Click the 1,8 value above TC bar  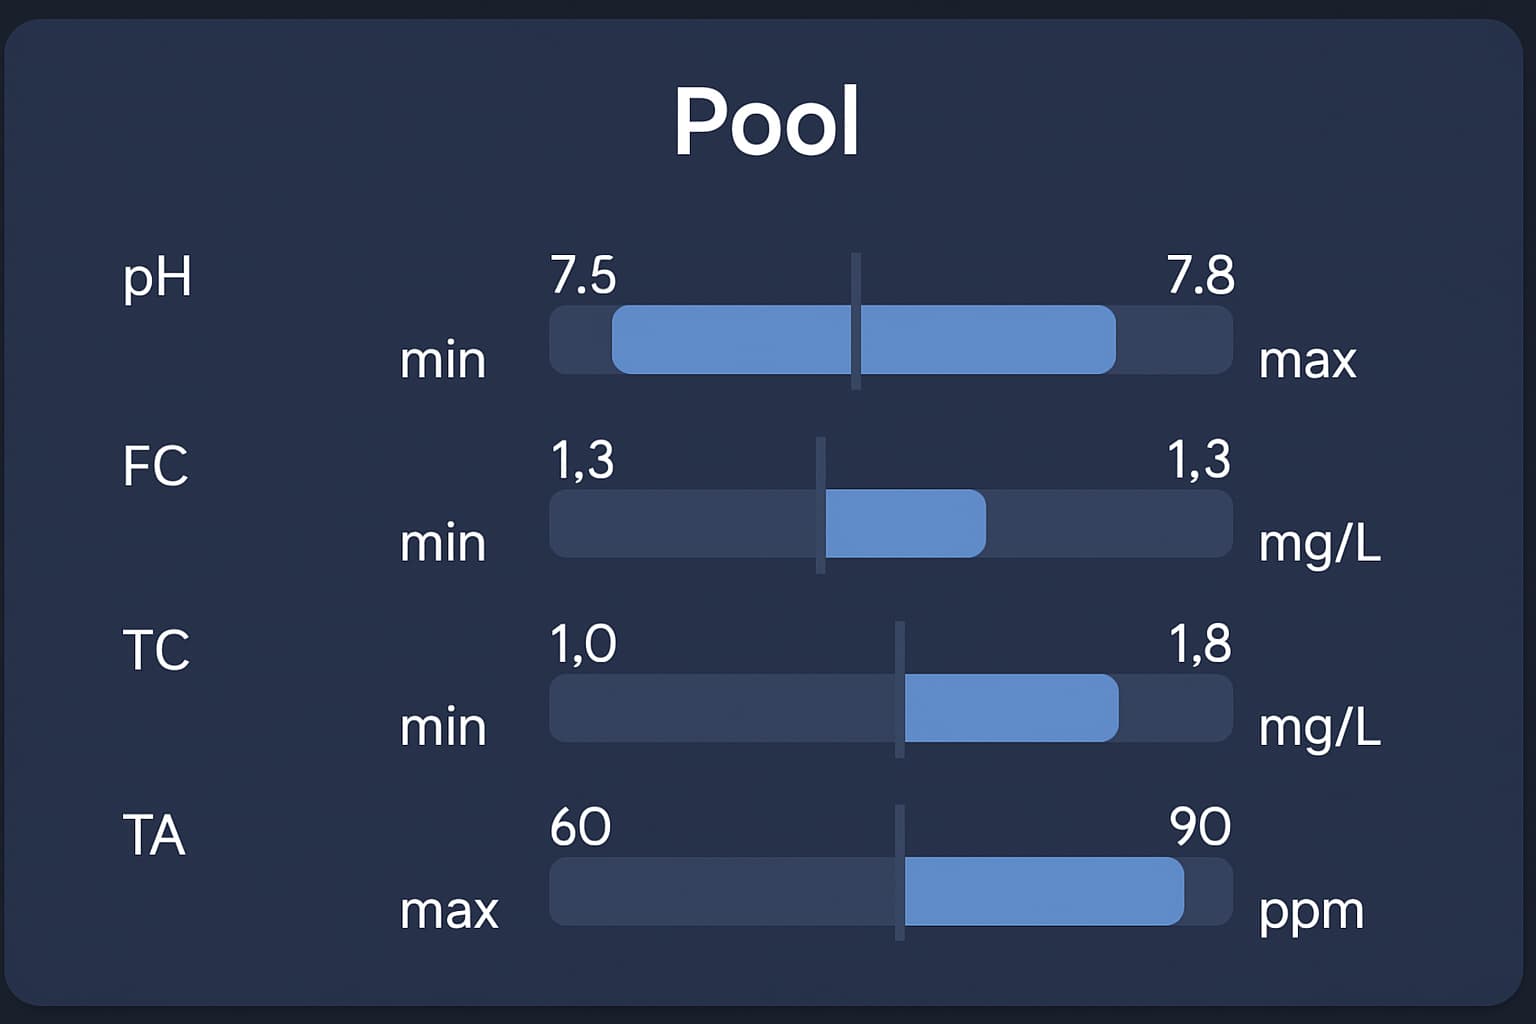click(x=1200, y=644)
